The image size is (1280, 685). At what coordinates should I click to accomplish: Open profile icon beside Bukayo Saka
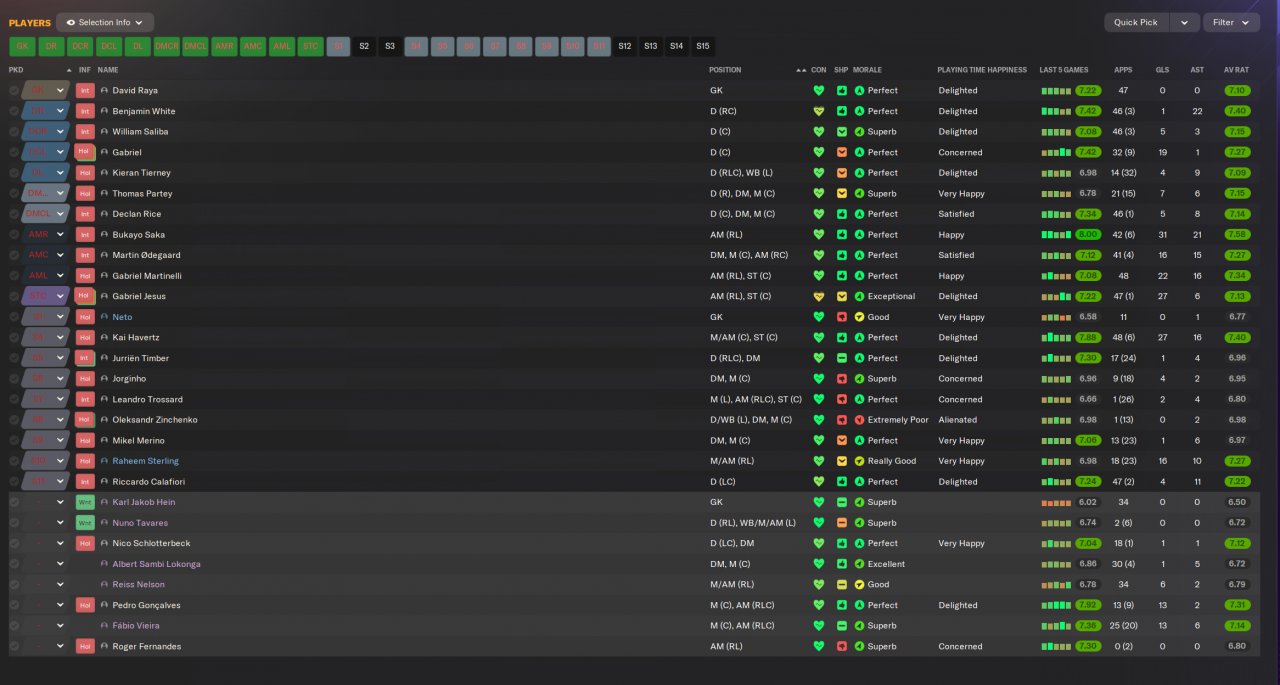[x=104, y=235]
